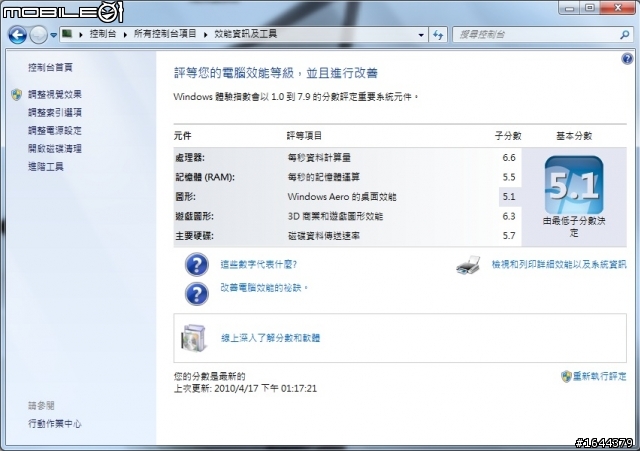Click the 5.1 subscore in 圖形 row

[509, 197]
